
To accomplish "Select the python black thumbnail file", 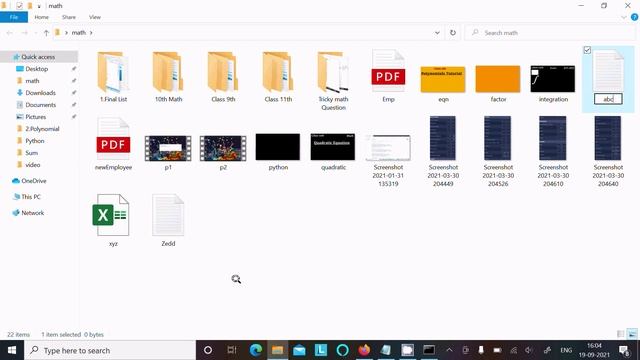I will [x=278, y=151].
